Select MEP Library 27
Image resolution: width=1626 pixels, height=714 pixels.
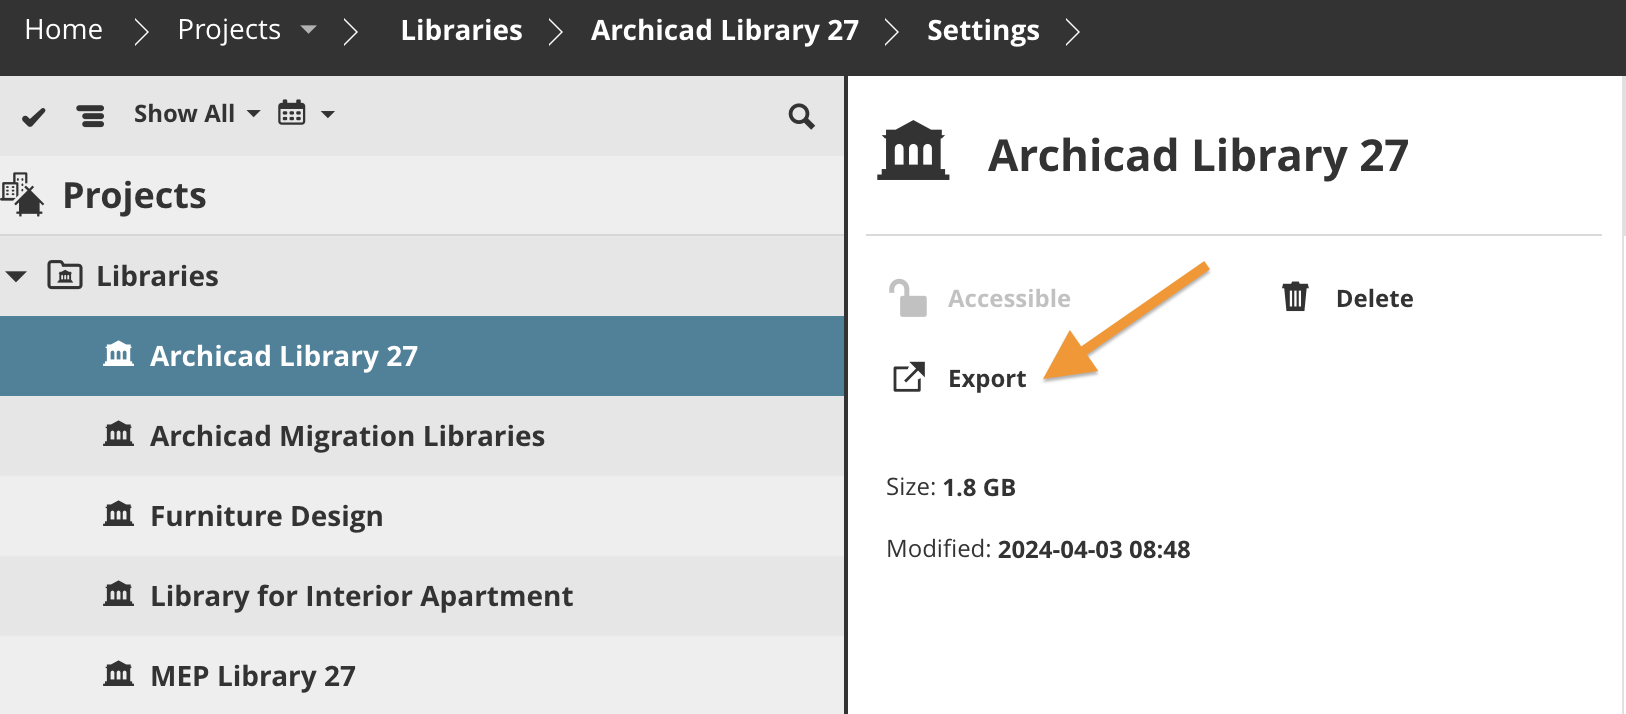coord(252,676)
